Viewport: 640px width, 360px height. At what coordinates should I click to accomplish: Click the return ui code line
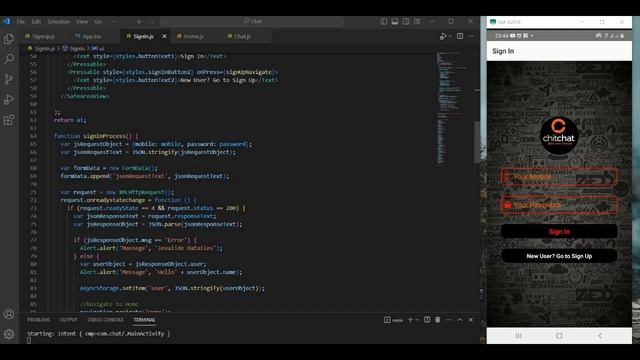70,120
